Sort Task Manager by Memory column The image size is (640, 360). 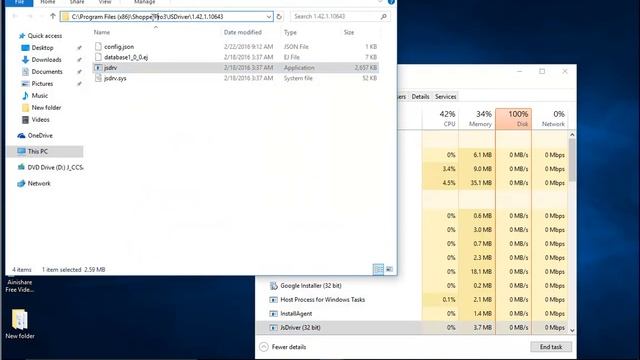coord(477,119)
